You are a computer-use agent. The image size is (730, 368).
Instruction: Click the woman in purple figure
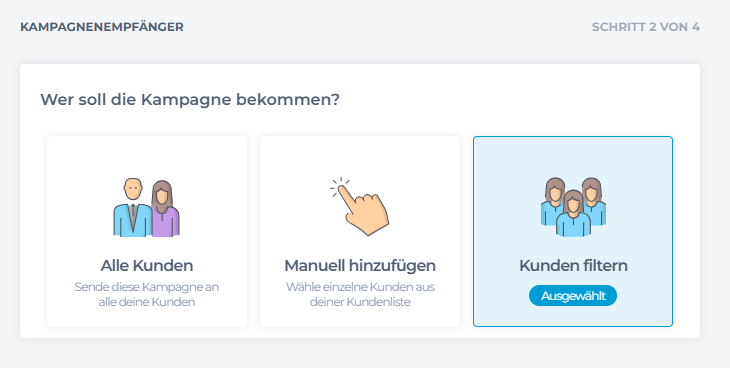[165, 209]
